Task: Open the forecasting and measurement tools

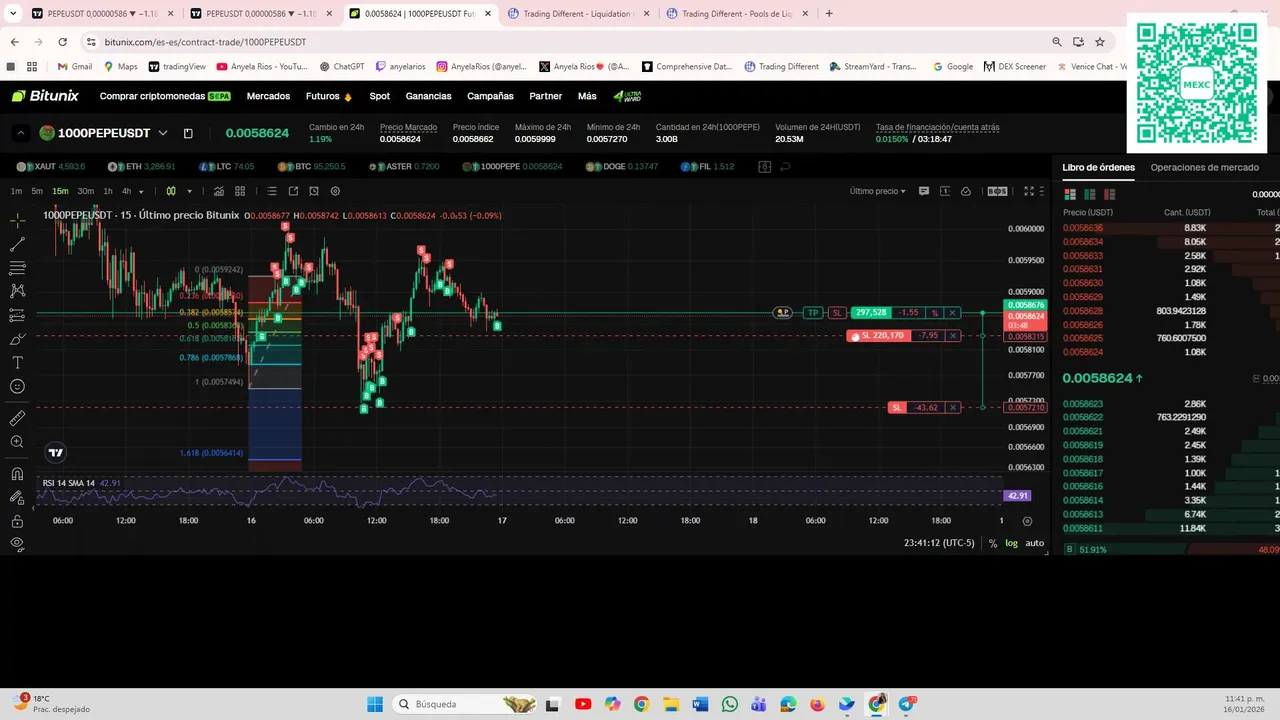Action: tap(17, 315)
